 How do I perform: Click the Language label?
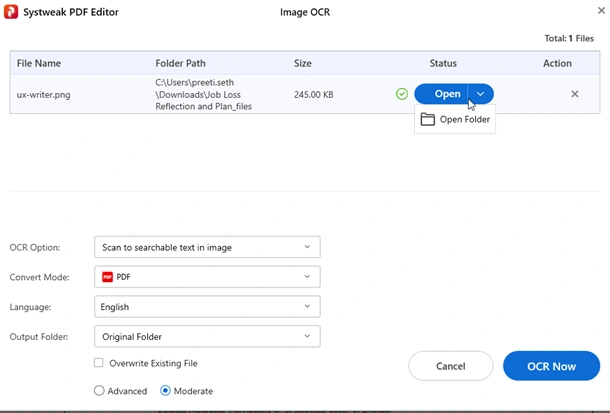pos(30,307)
